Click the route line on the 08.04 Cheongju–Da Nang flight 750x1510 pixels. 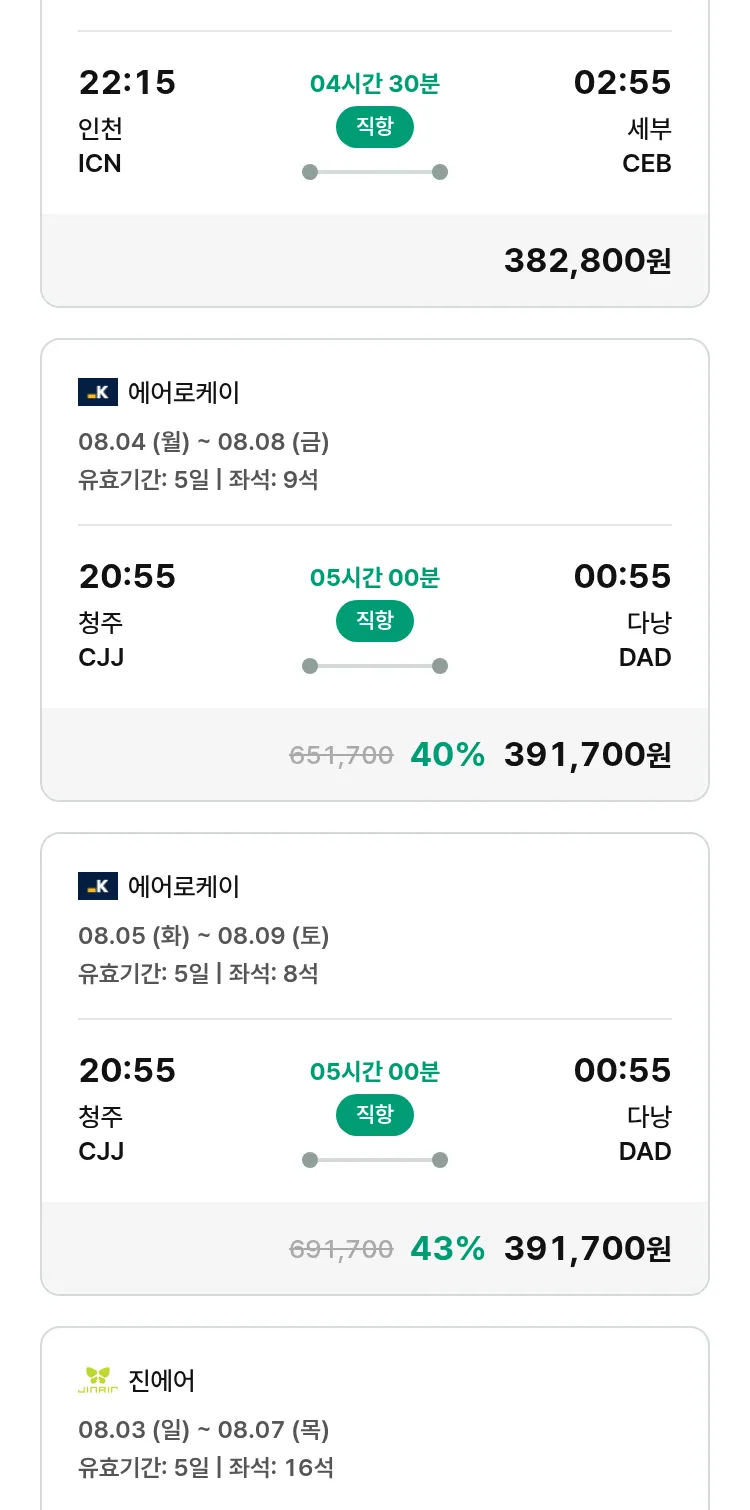(x=374, y=666)
